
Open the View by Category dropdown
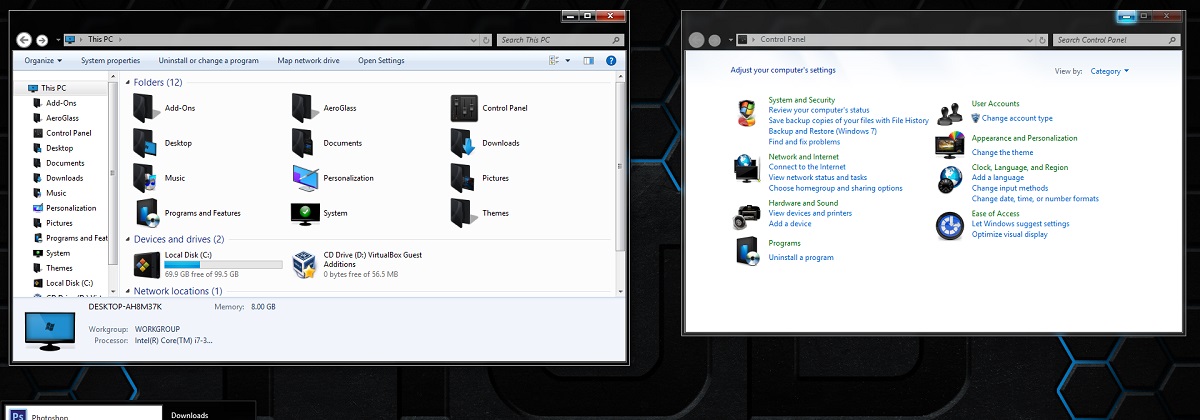coord(1109,71)
